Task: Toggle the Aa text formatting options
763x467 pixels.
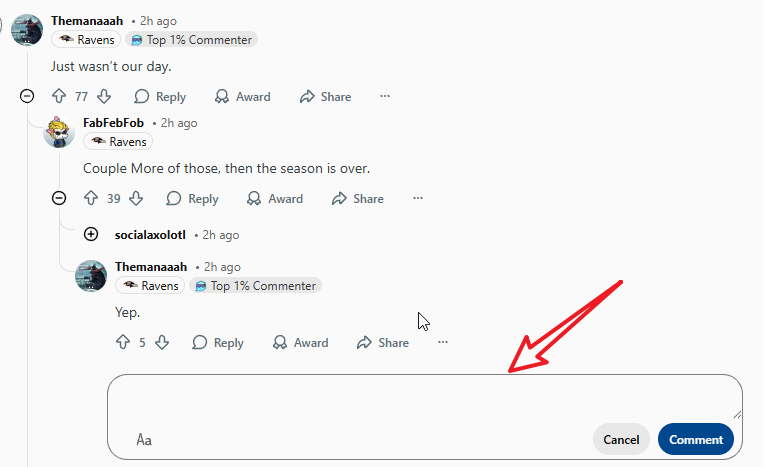Action: pyautogui.click(x=144, y=440)
